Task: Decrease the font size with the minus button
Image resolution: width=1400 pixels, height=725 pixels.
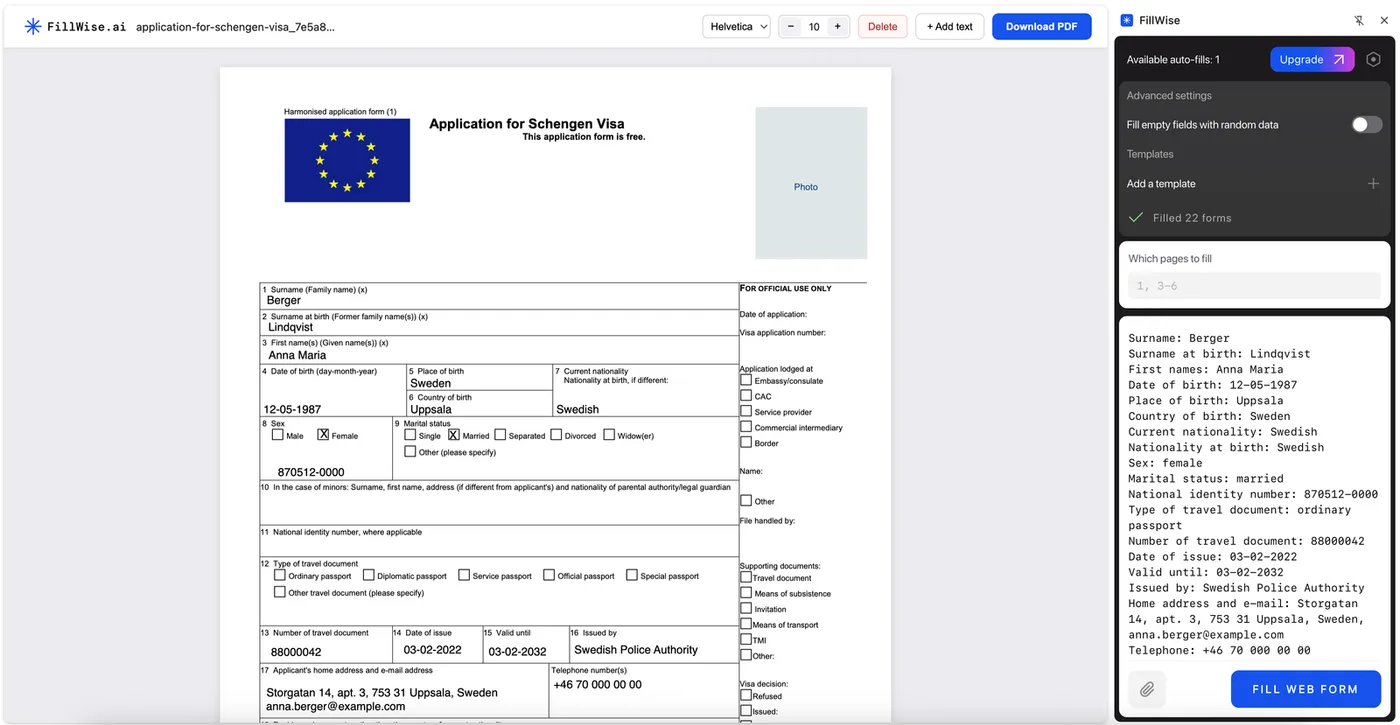Action: click(x=791, y=27)
